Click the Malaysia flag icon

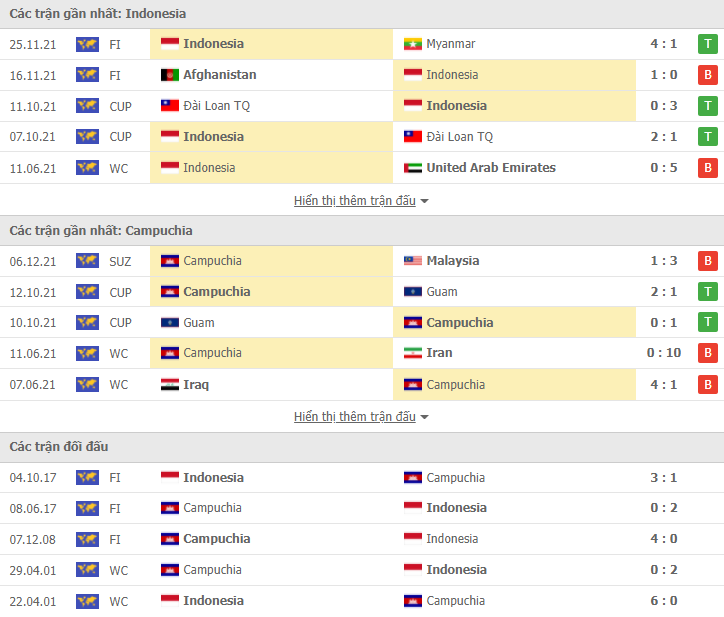point(412,261)
